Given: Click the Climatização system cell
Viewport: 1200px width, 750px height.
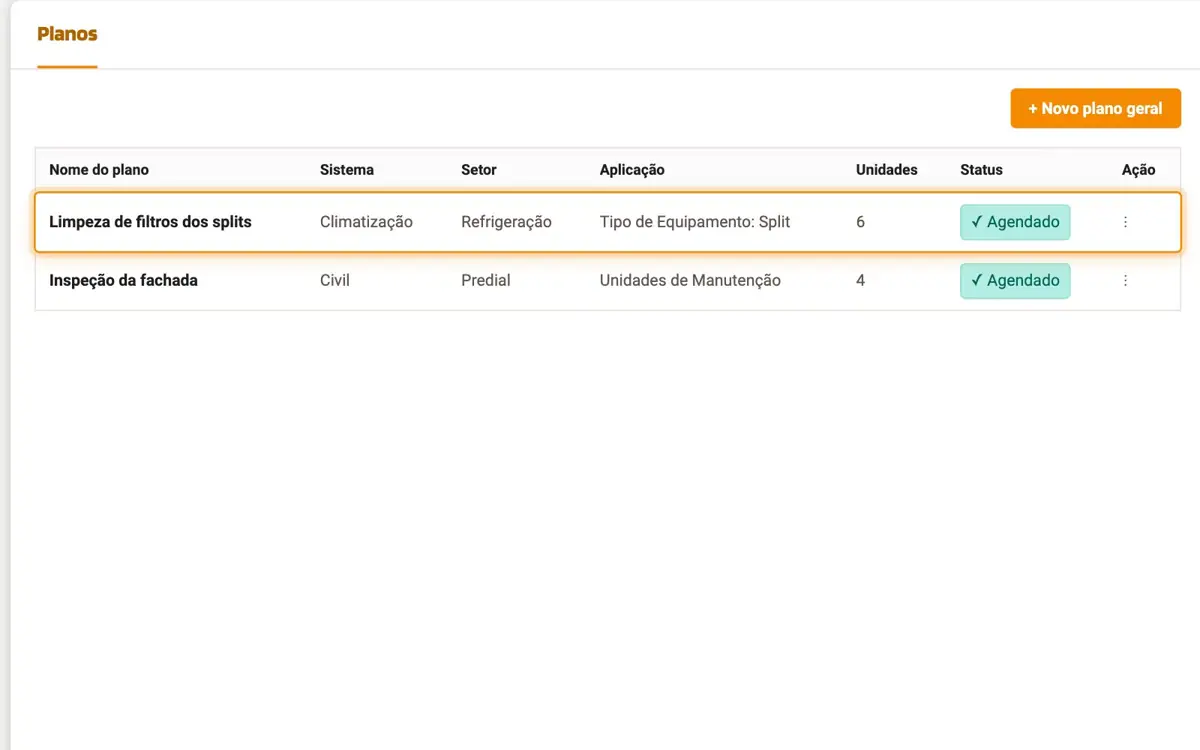Looking at the screenshot, I should pos(366,222).
